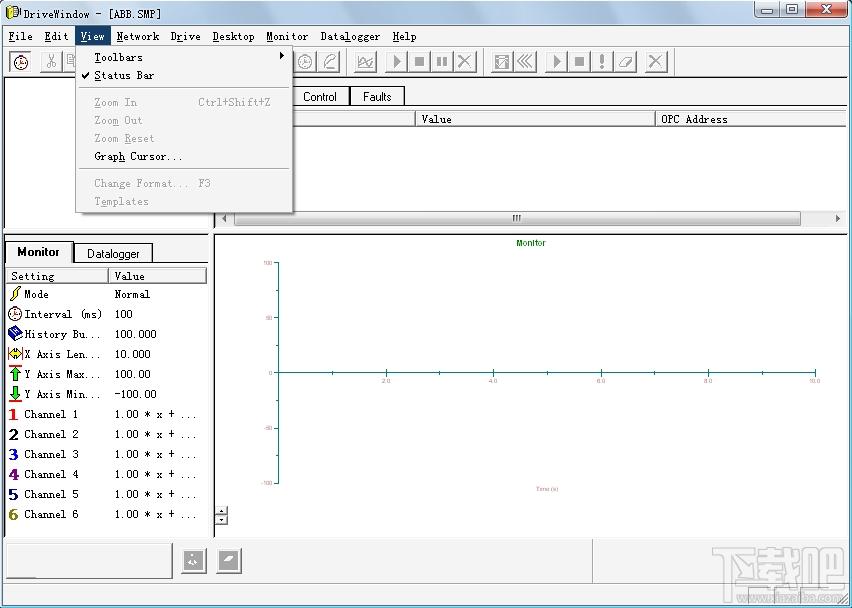The width and height of the screenshot is (852, 608).
Task: Start the datalogger with the play button after the double-arrow
Action: pos(556,62)
